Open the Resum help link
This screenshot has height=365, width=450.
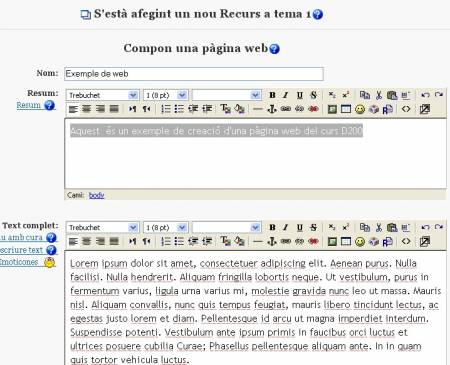pyautogui.click(x=36, y=105)
